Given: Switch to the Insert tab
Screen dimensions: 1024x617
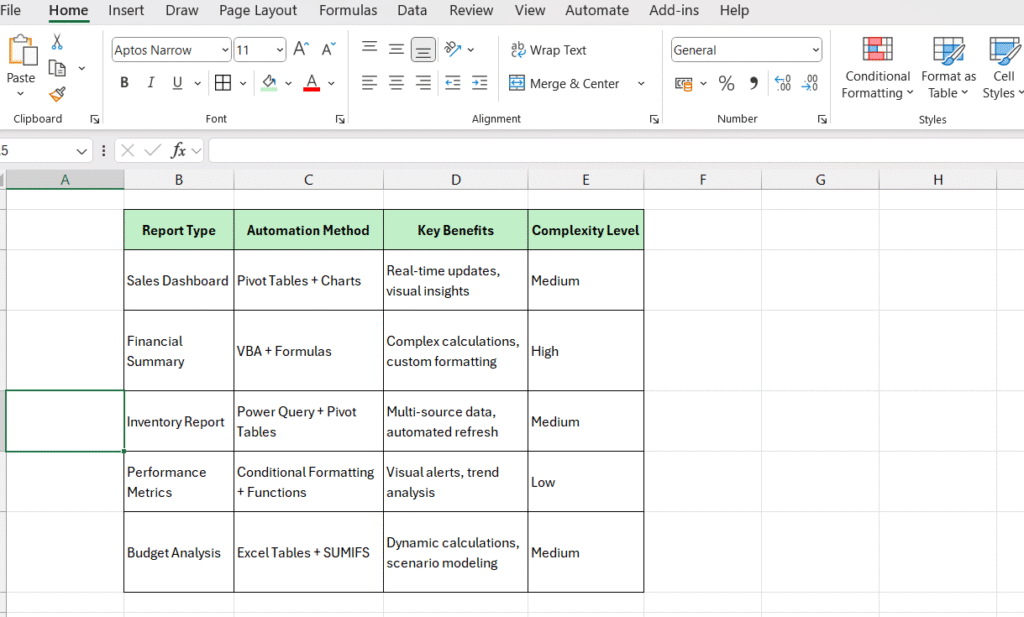Looking at the screenshot, I should (126, 10).
